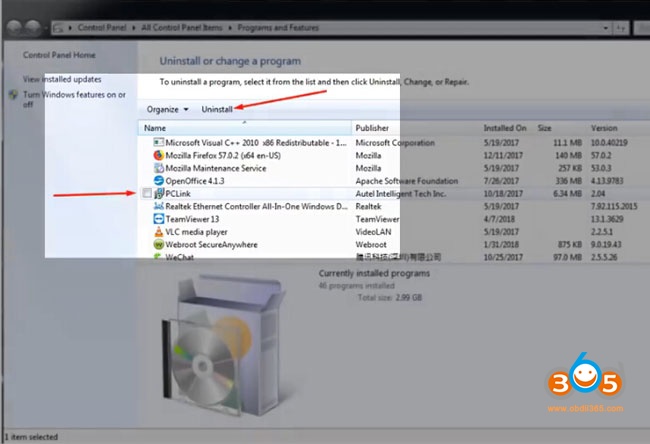Sort by the Name column header
The image size is (650, 444).
[245, 128]
